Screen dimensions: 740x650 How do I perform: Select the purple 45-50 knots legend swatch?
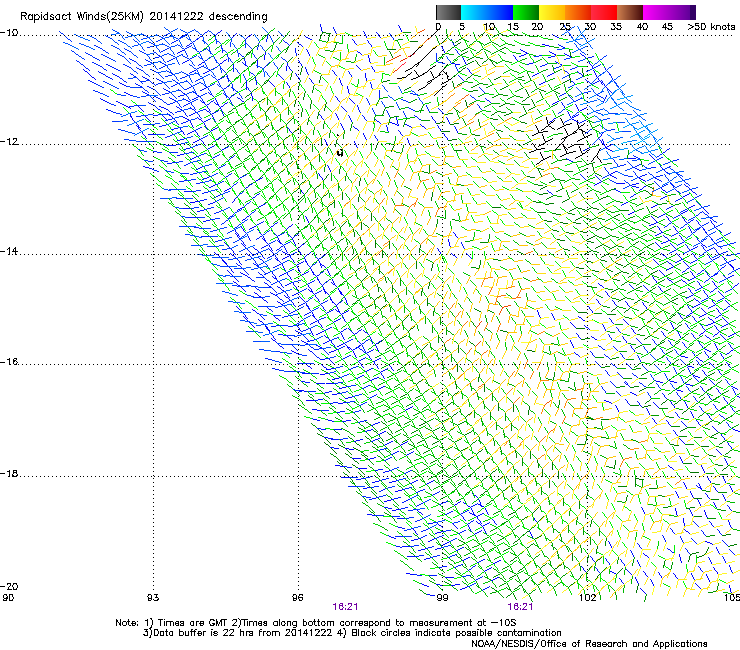[682, 12]
